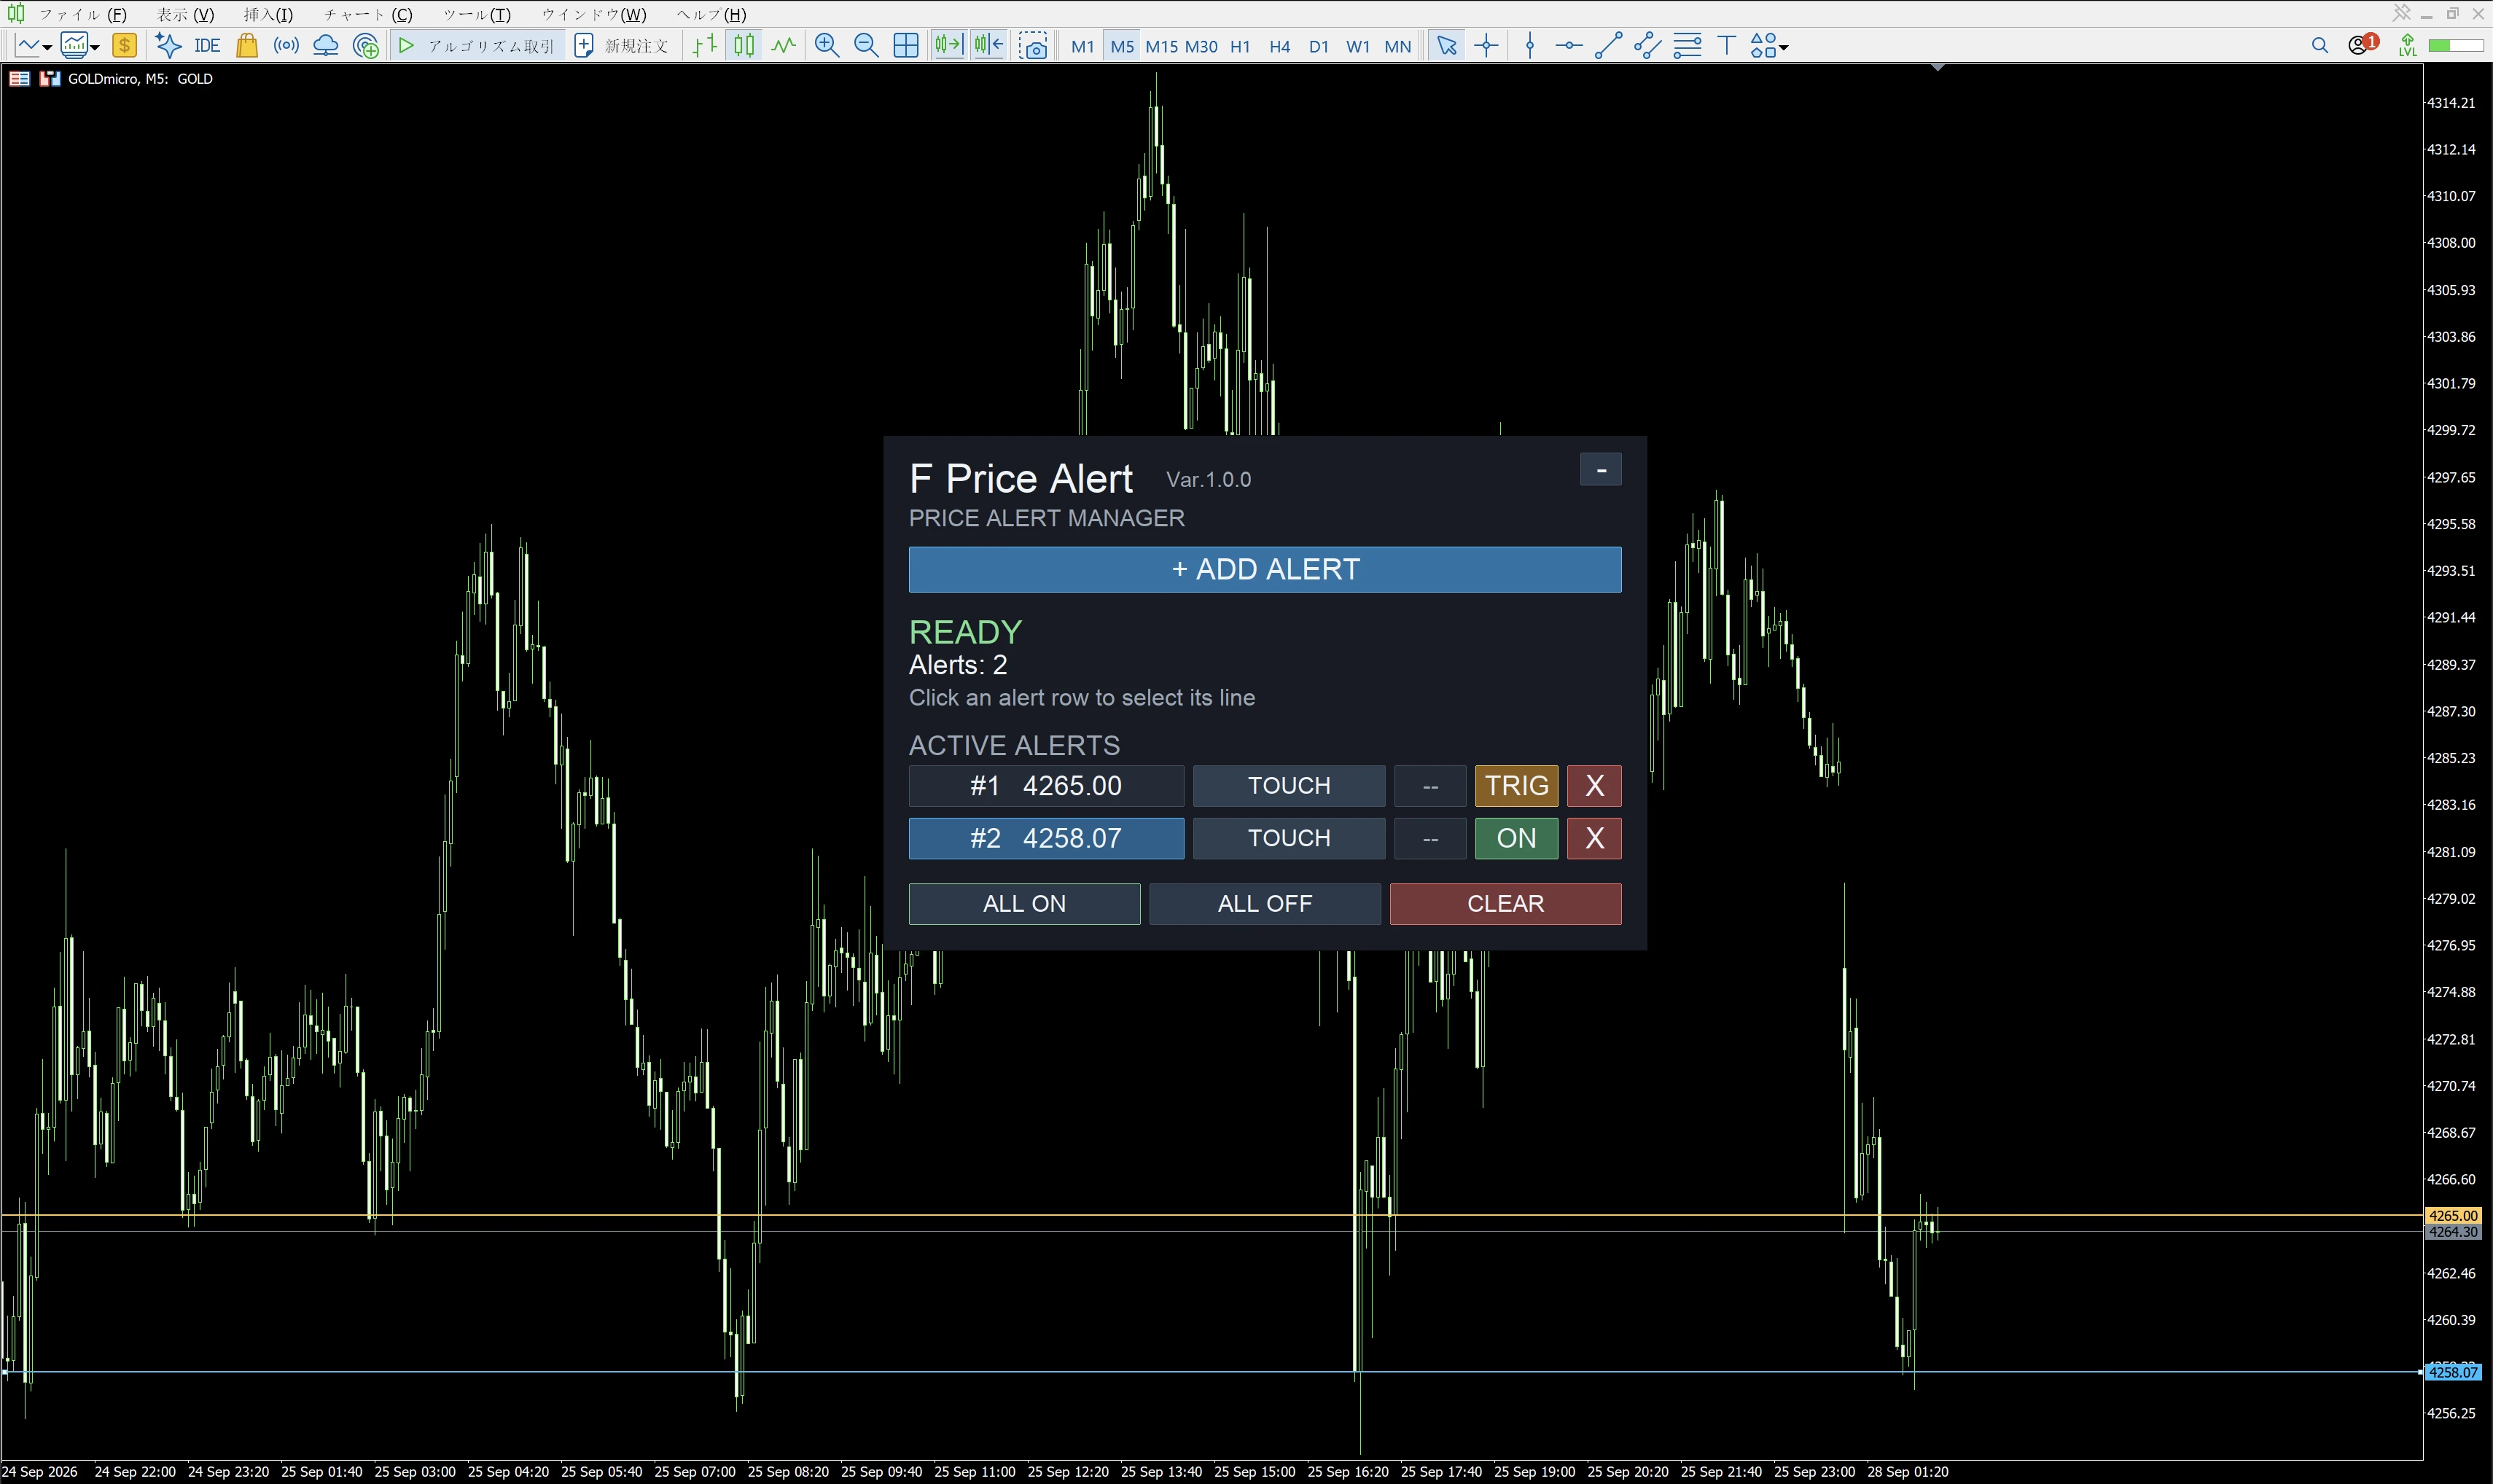The width and height of the screenshot is (2493, 1484).
Task: Change the TOUCH mode of alert #1
Action: (x=1289, y=786)
